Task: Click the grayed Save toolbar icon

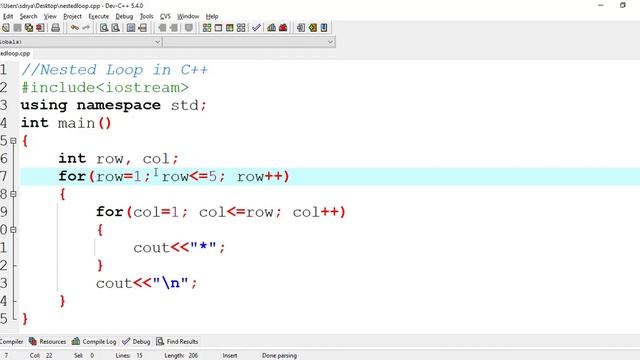Action: click(x=17, y=28)
